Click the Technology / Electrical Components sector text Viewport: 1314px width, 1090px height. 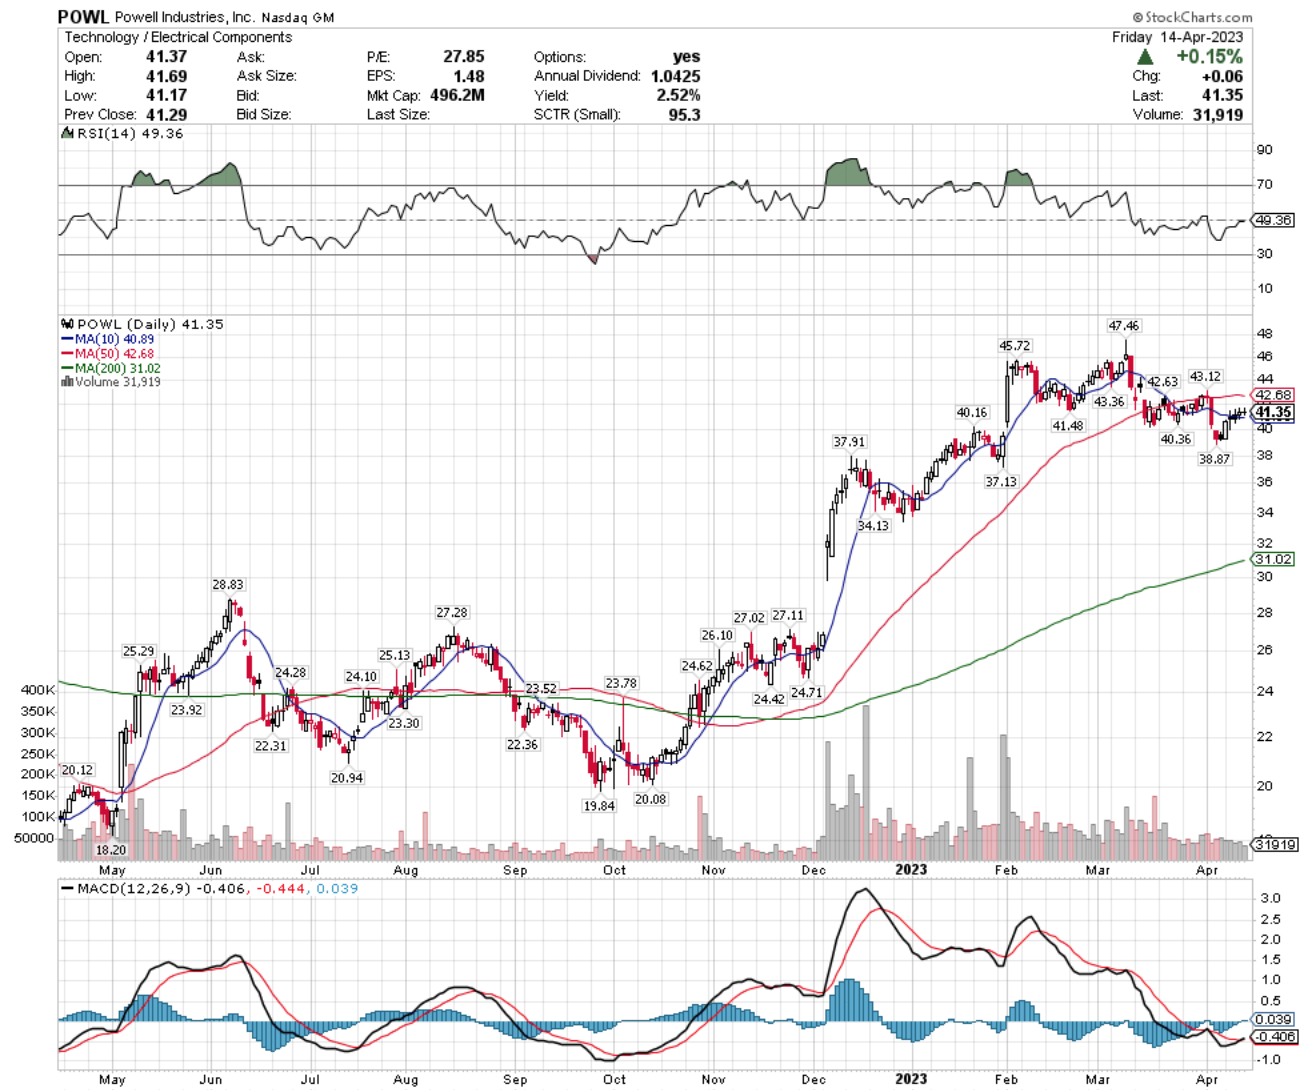tap(178, 37)
